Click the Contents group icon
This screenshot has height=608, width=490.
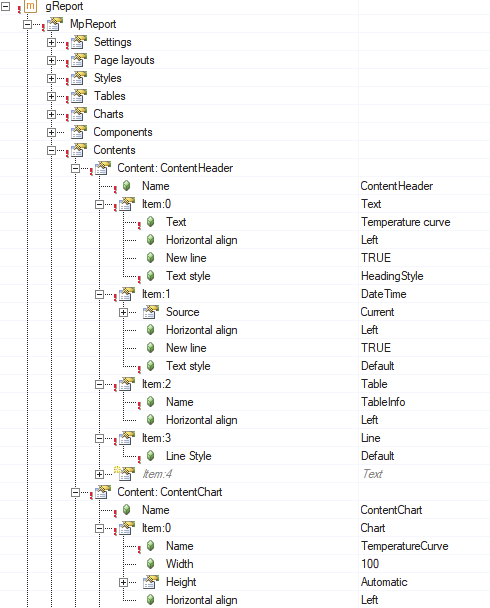[x=79, y=150]
